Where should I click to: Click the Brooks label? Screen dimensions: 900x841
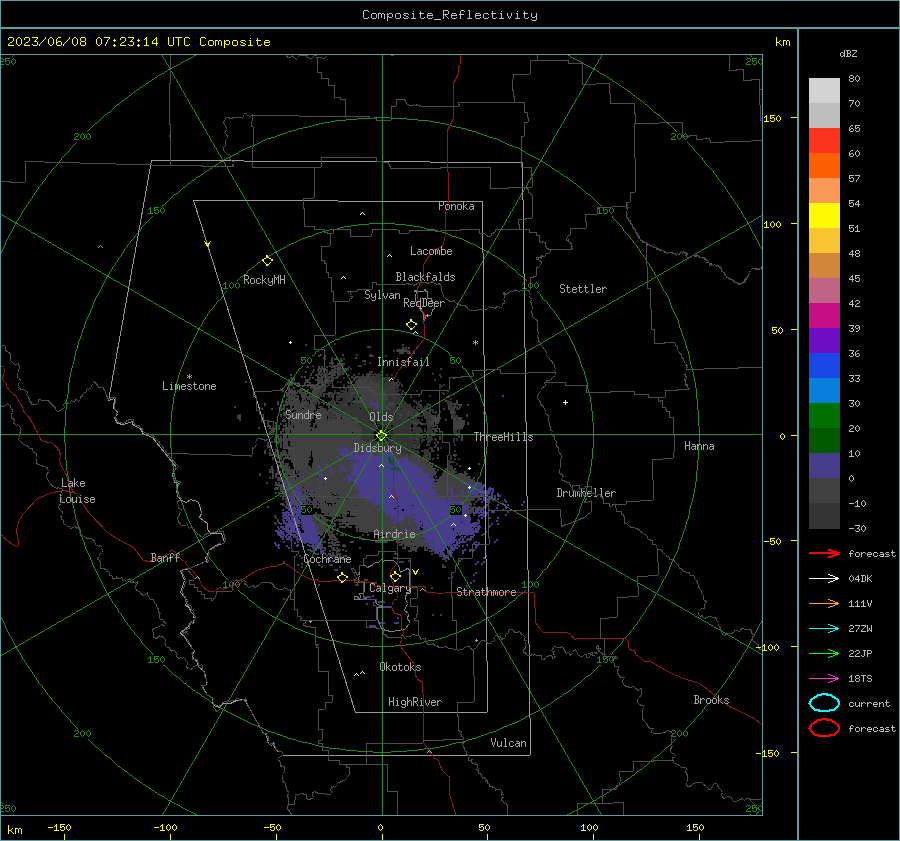point(711,700)
